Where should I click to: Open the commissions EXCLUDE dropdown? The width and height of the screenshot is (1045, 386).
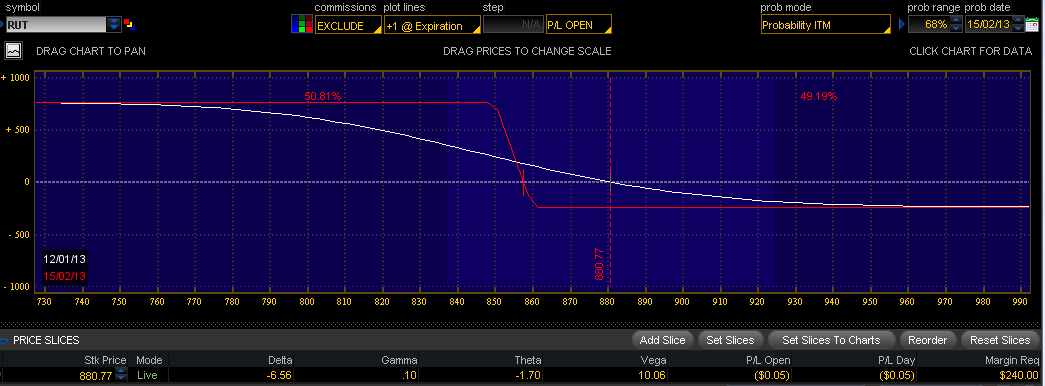pos(348,26)
